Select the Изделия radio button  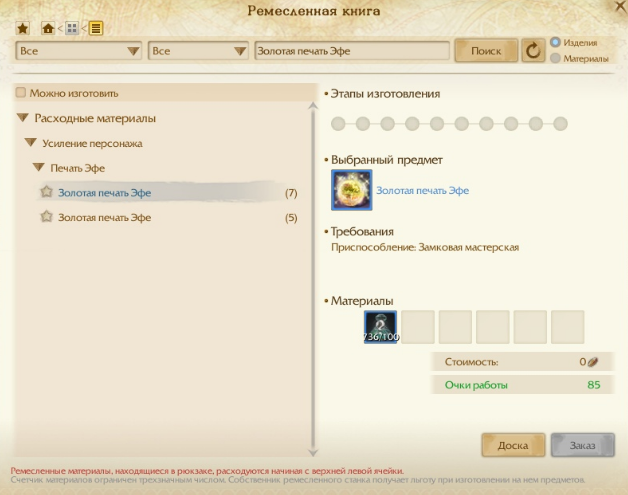pos(555,42)
